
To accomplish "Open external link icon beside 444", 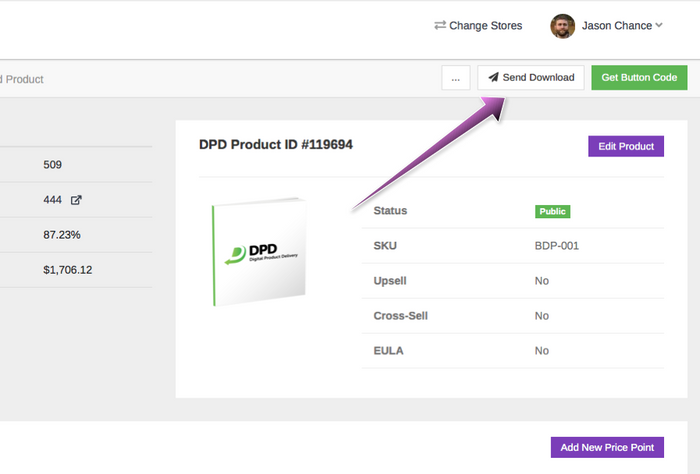I will 76,200.
